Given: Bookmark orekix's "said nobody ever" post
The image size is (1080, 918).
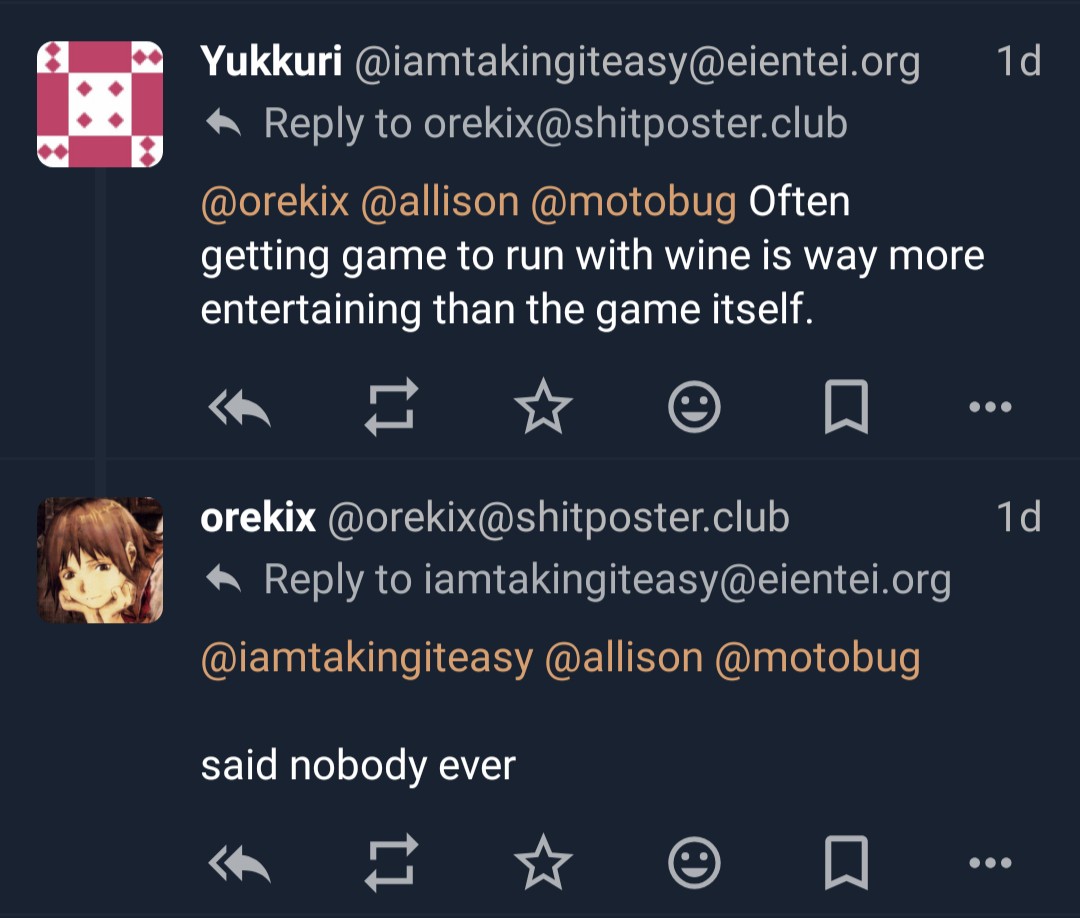Looking at the screenshot, I should [x=846, y=862].
